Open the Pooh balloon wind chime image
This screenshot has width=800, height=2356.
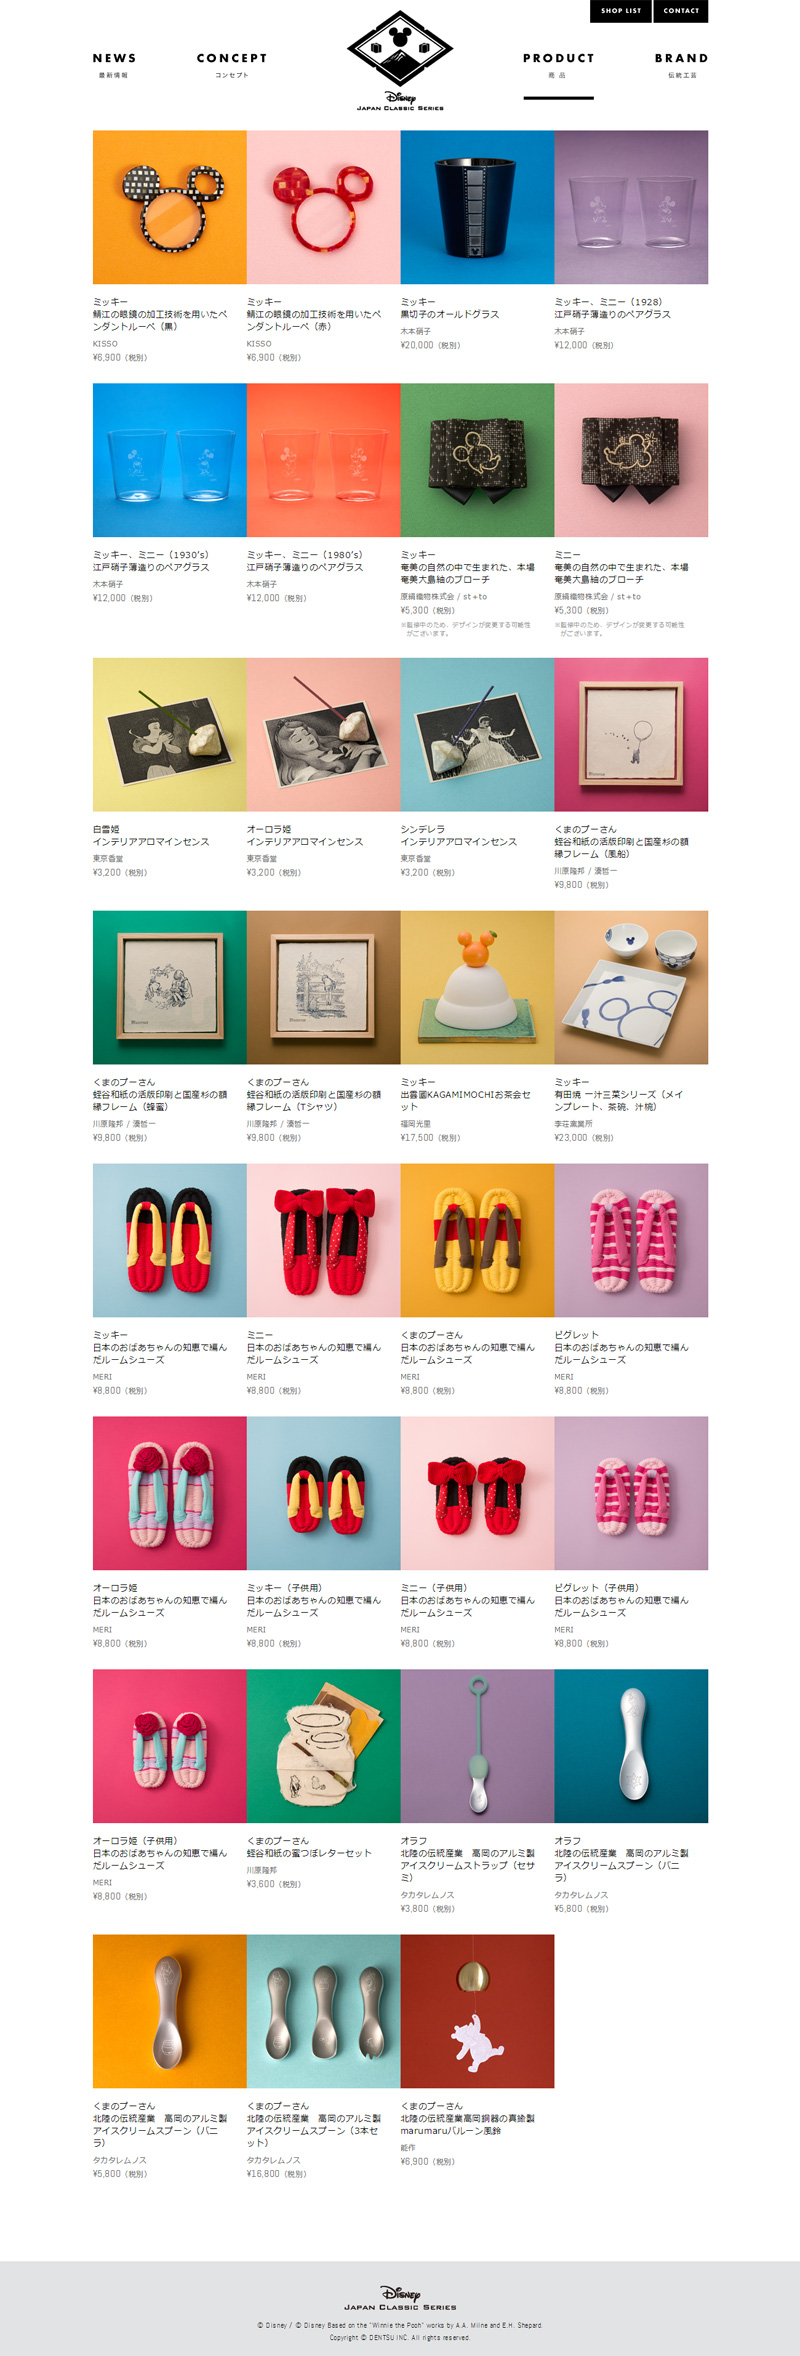[478, 2011]
